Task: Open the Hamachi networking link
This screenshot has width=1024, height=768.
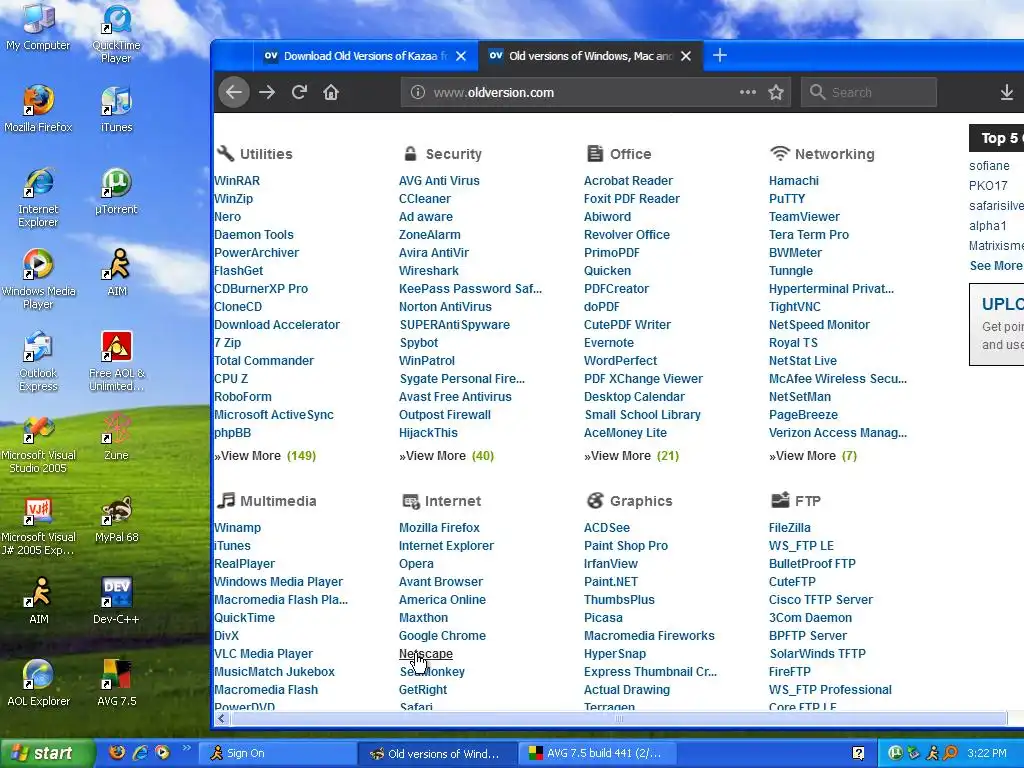Action: point(793,181)
